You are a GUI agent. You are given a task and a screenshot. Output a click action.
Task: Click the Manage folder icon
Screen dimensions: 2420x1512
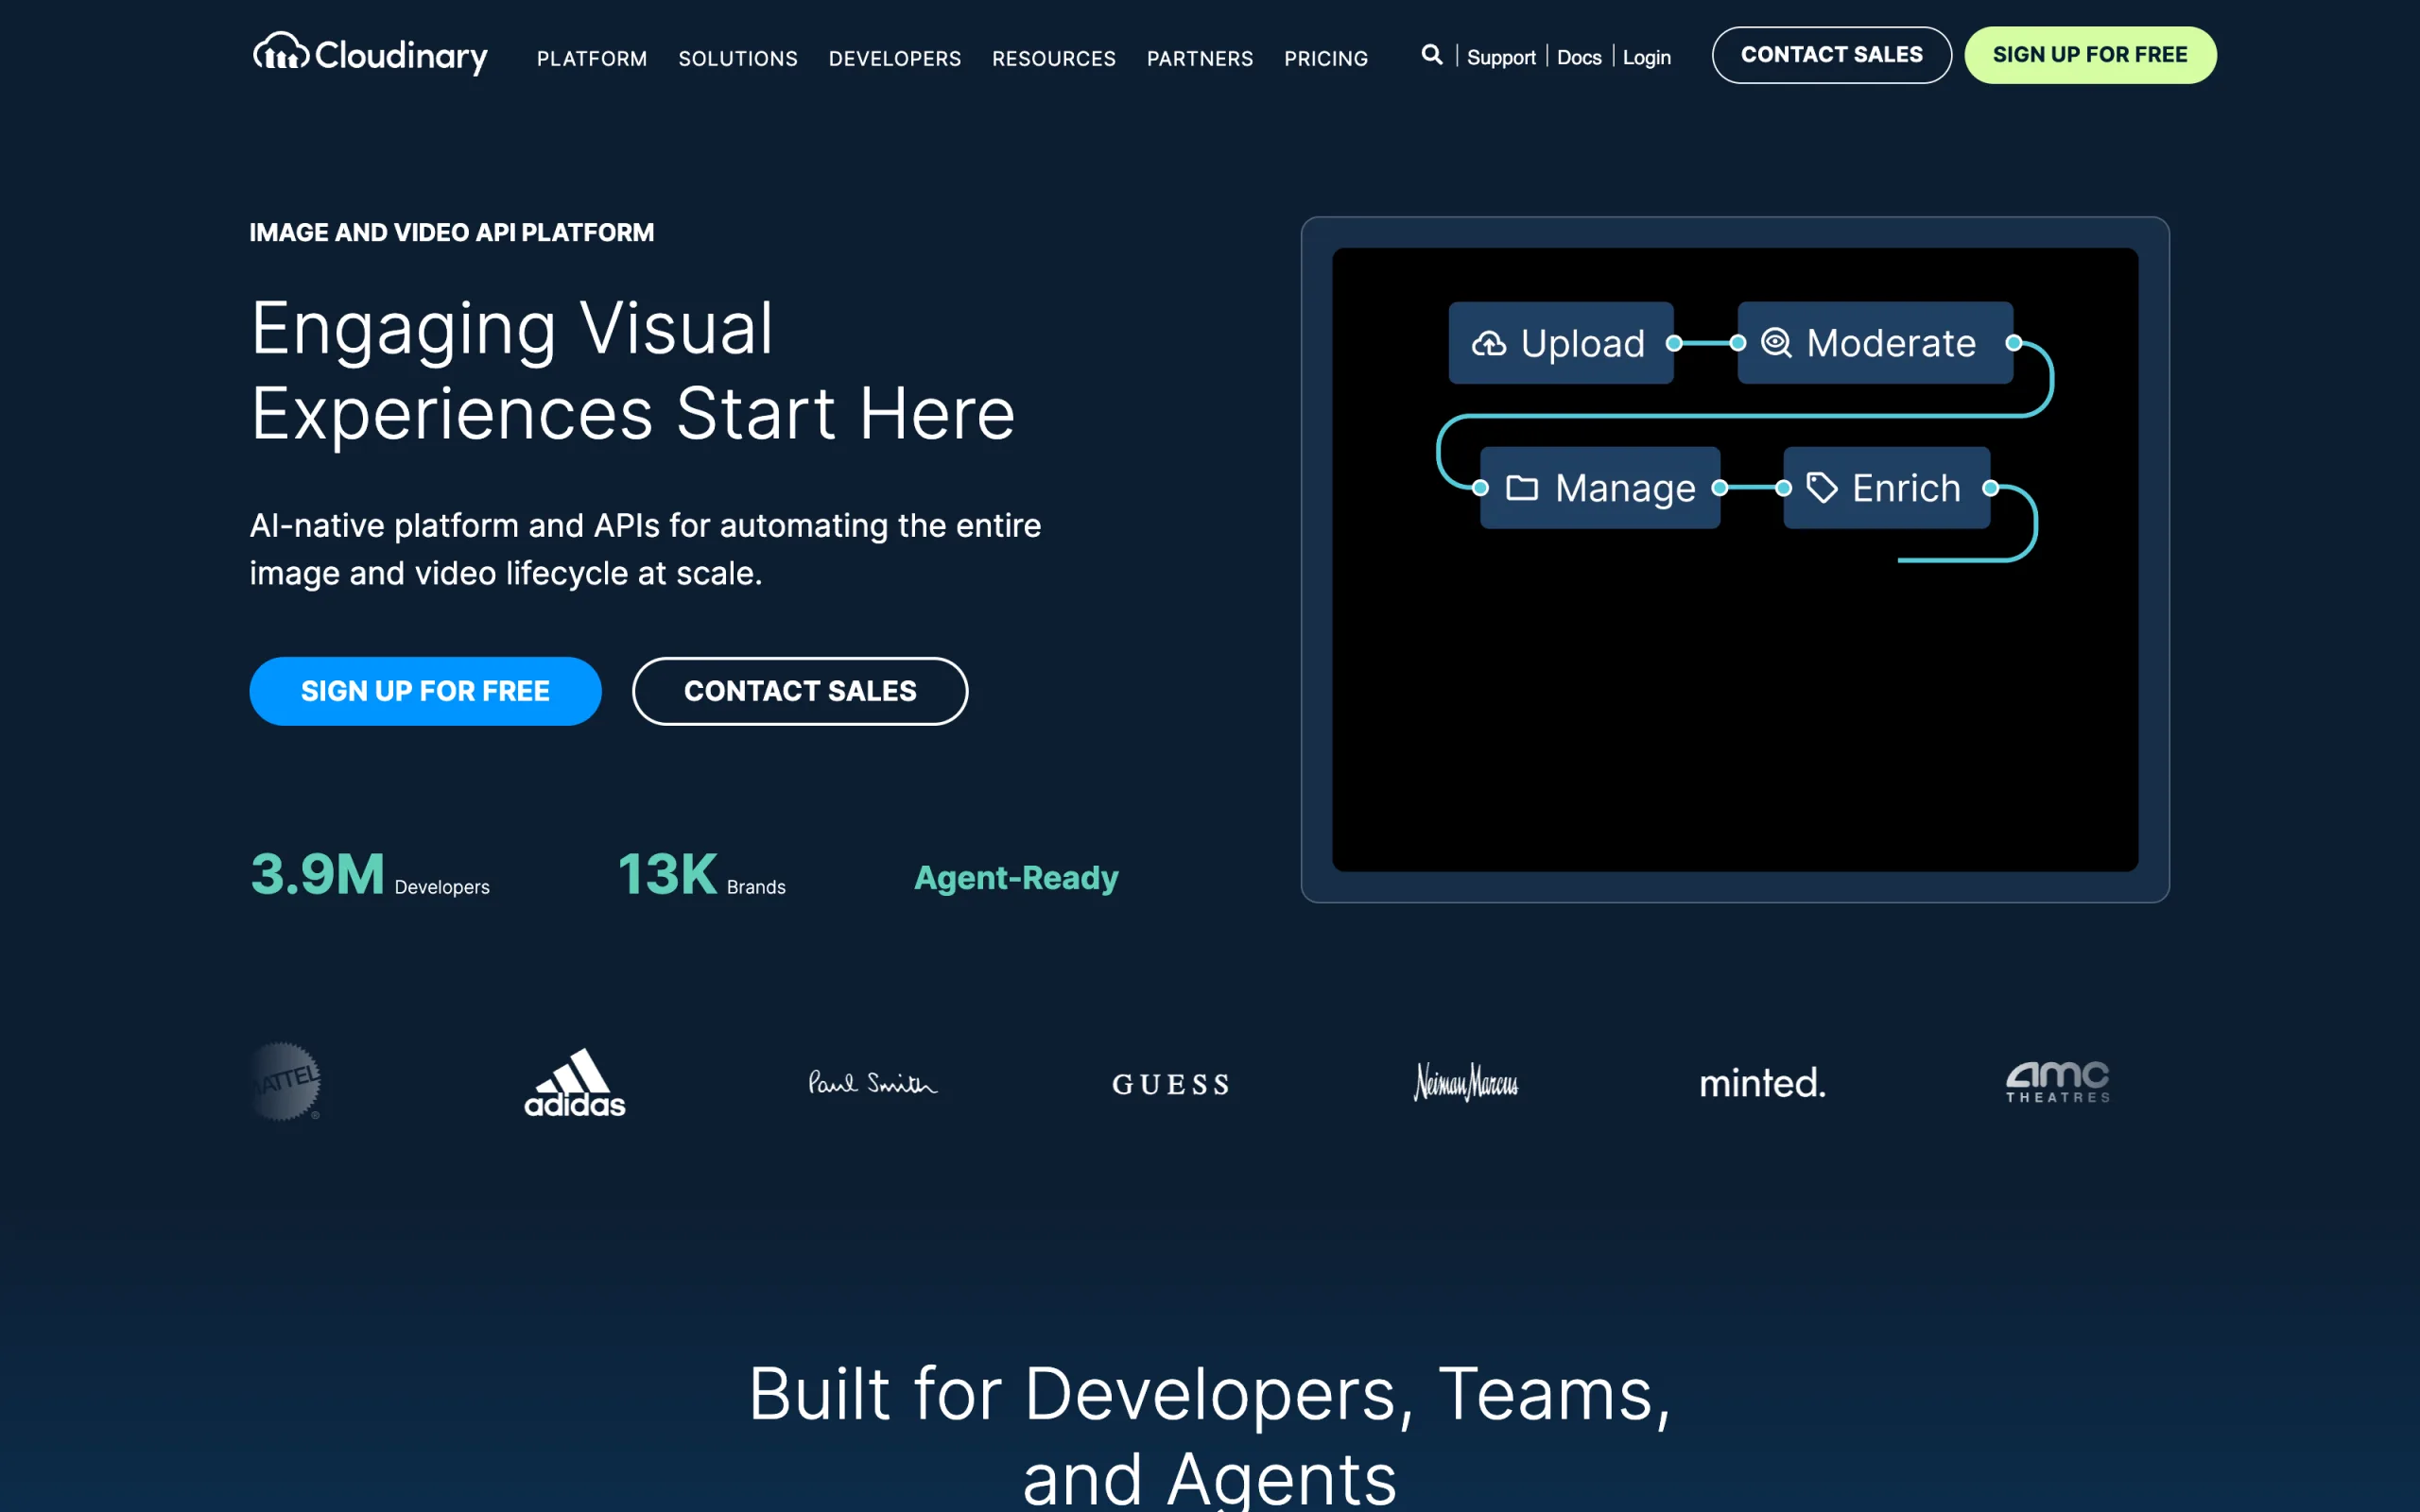(1522, 488)
